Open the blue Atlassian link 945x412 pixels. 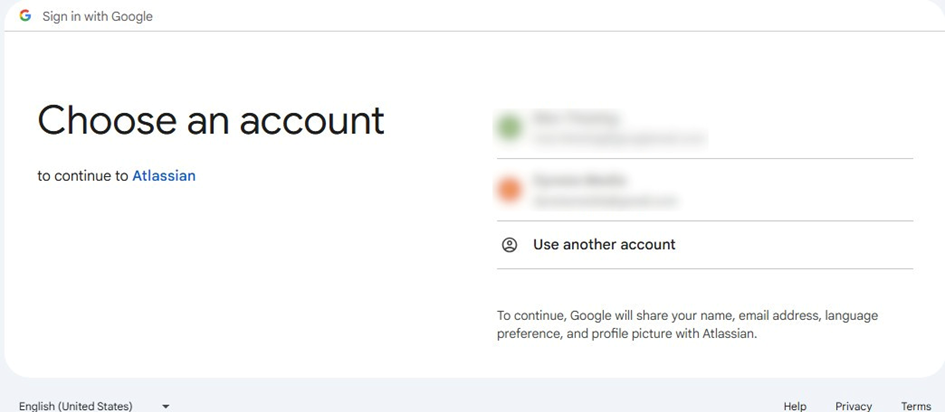tap(164, 176)
